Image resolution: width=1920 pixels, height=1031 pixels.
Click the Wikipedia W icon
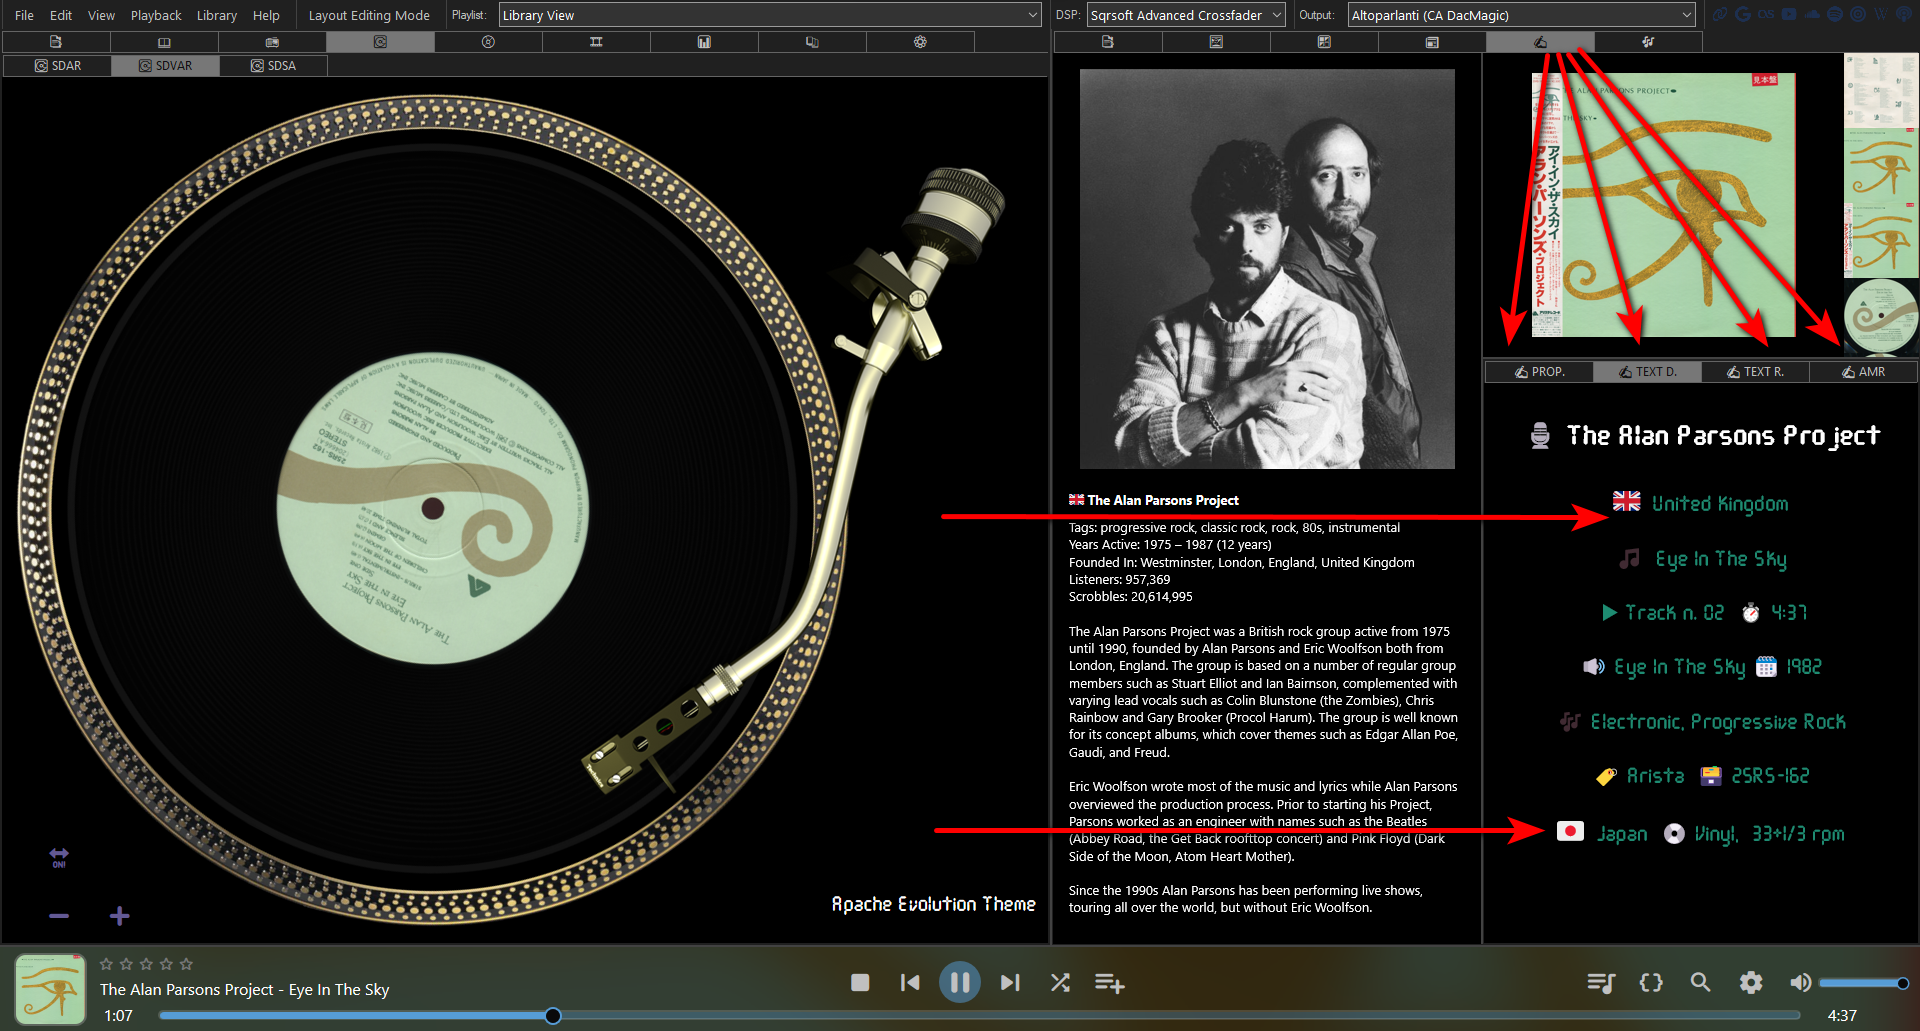1881,14
